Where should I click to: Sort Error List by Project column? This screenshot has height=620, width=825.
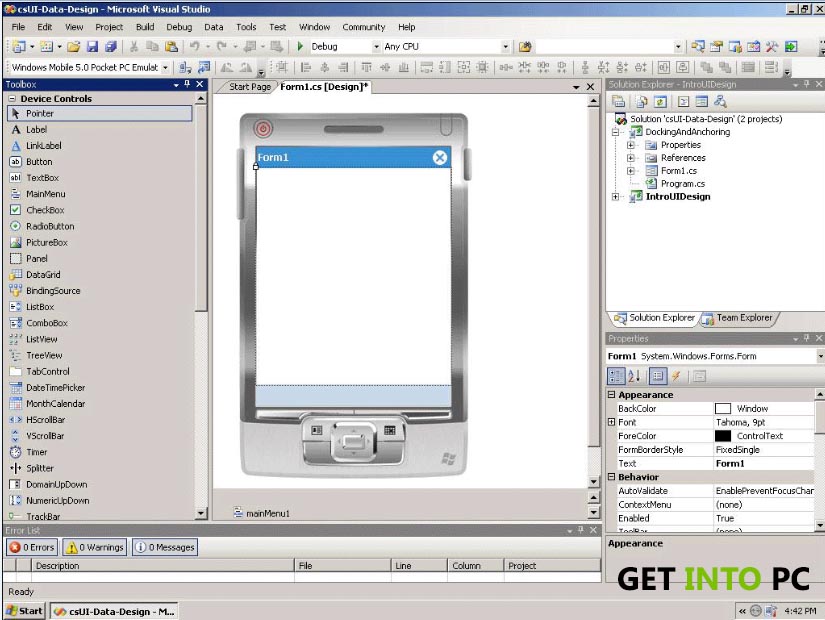click(551, 566)
